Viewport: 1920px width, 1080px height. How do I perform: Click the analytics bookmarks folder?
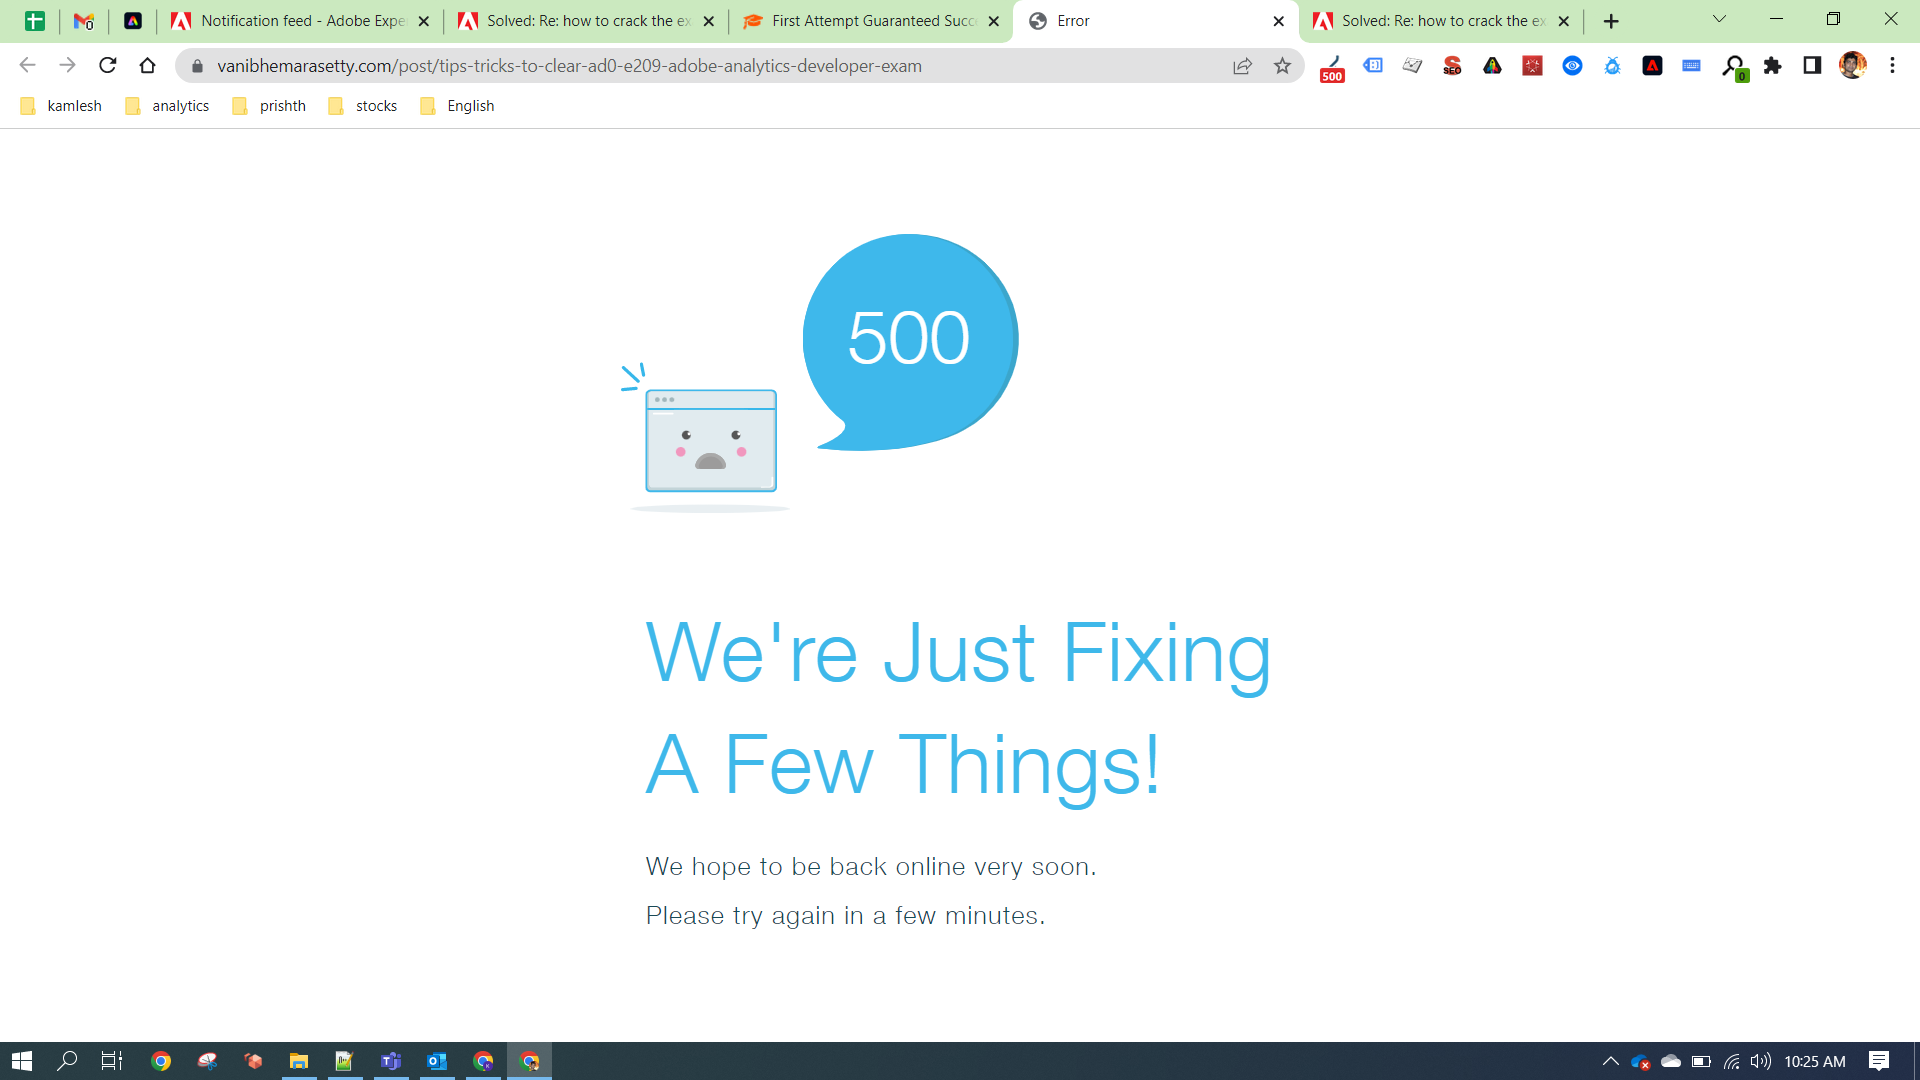tap(169, 105)
